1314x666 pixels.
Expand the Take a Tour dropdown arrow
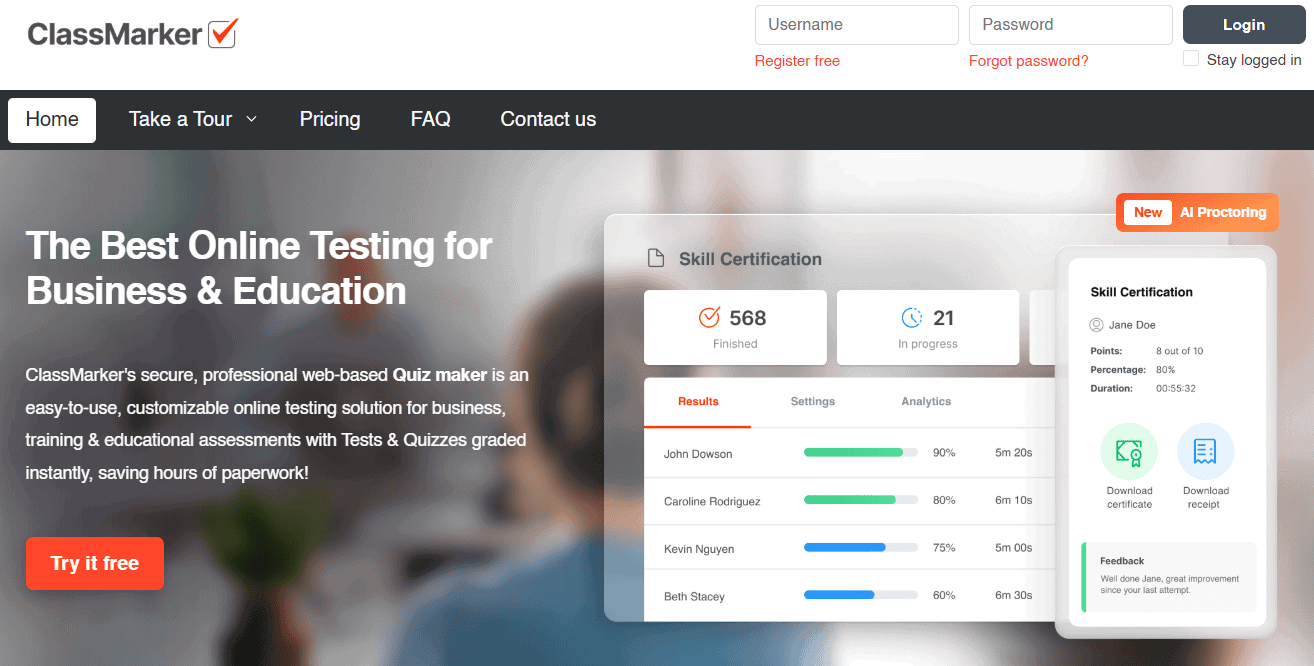(252, 119)
